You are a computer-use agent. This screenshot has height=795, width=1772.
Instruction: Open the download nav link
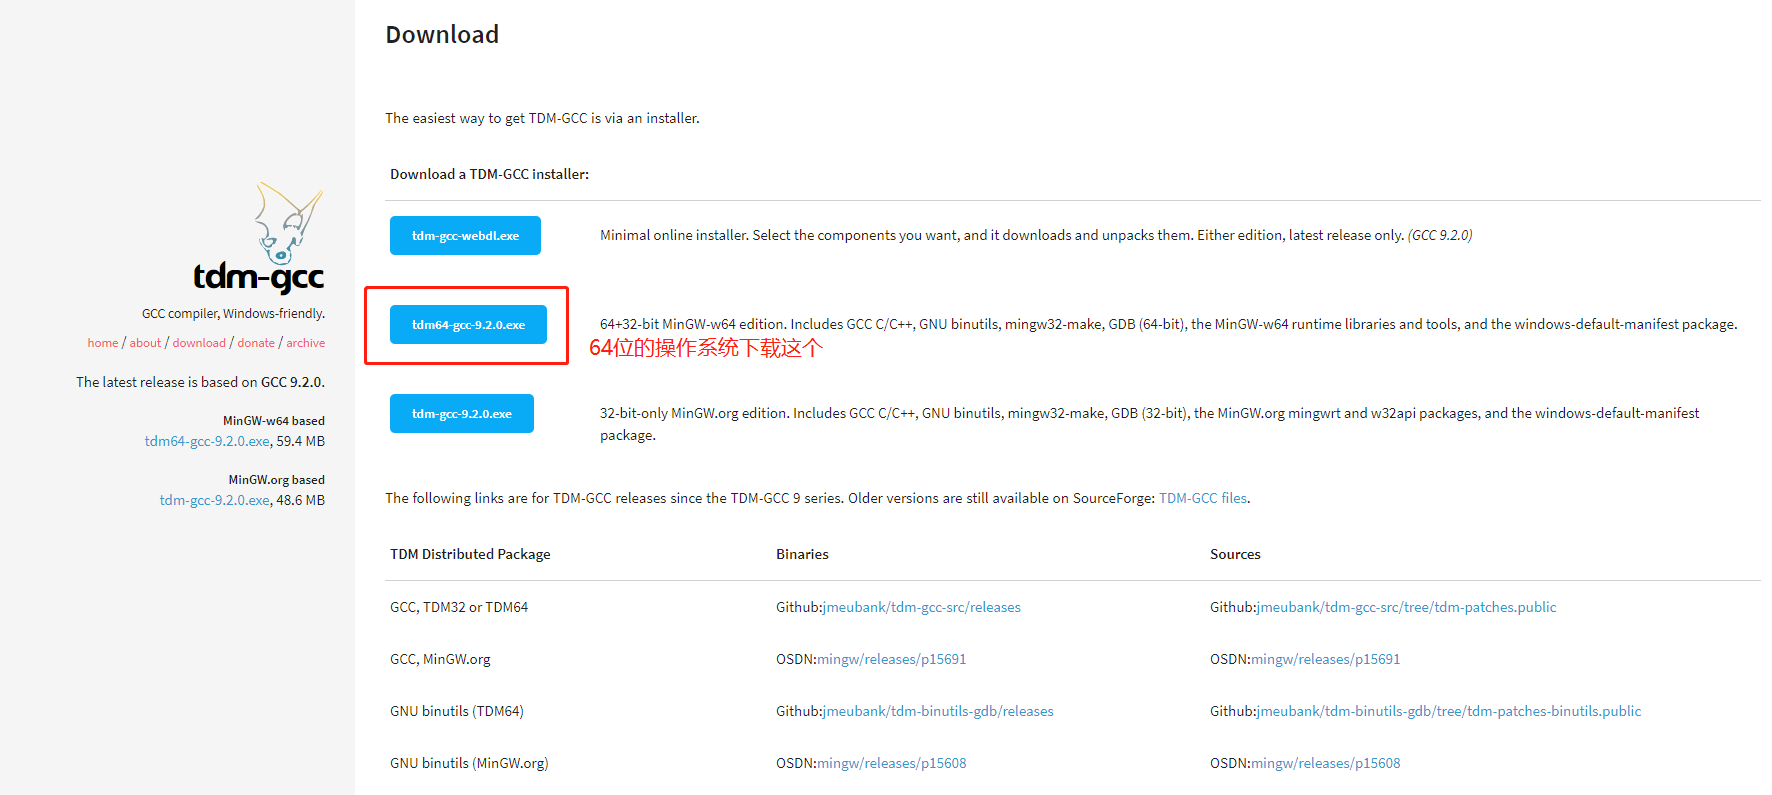(199, 343)
